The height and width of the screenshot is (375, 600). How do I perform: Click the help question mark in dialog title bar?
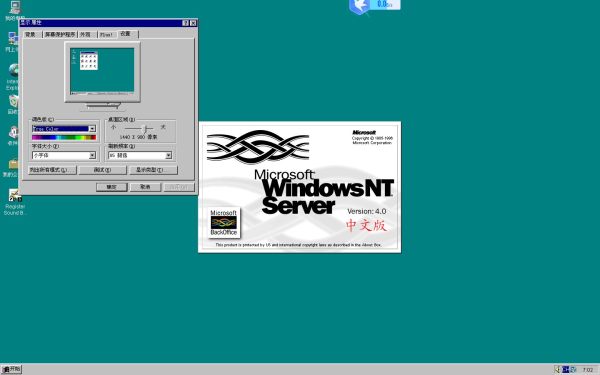(185, 23)
